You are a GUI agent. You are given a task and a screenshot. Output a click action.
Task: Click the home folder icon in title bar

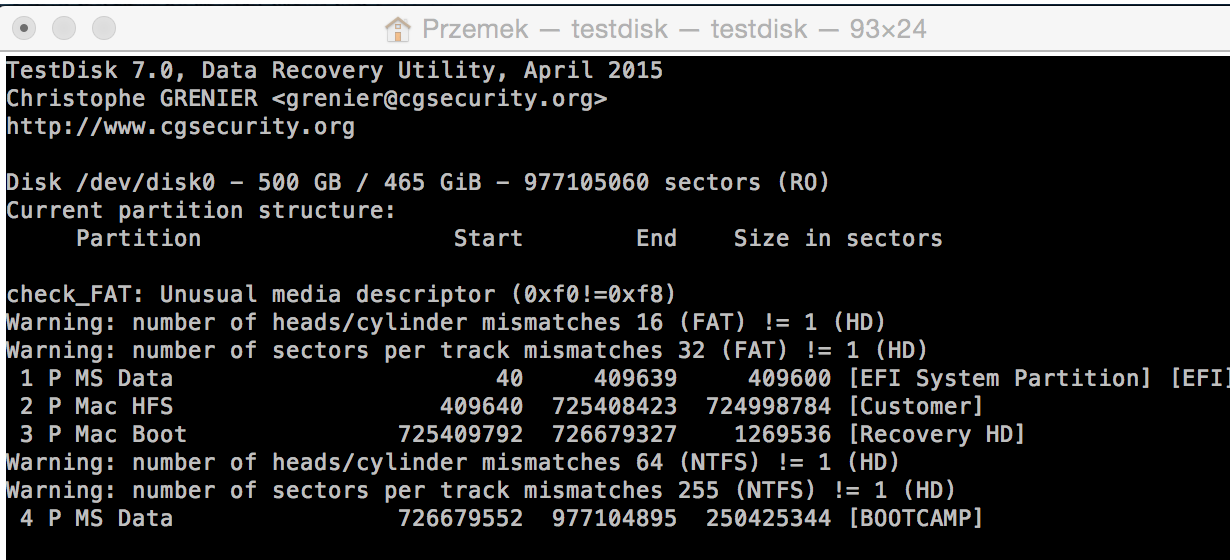tap(398, 29)
